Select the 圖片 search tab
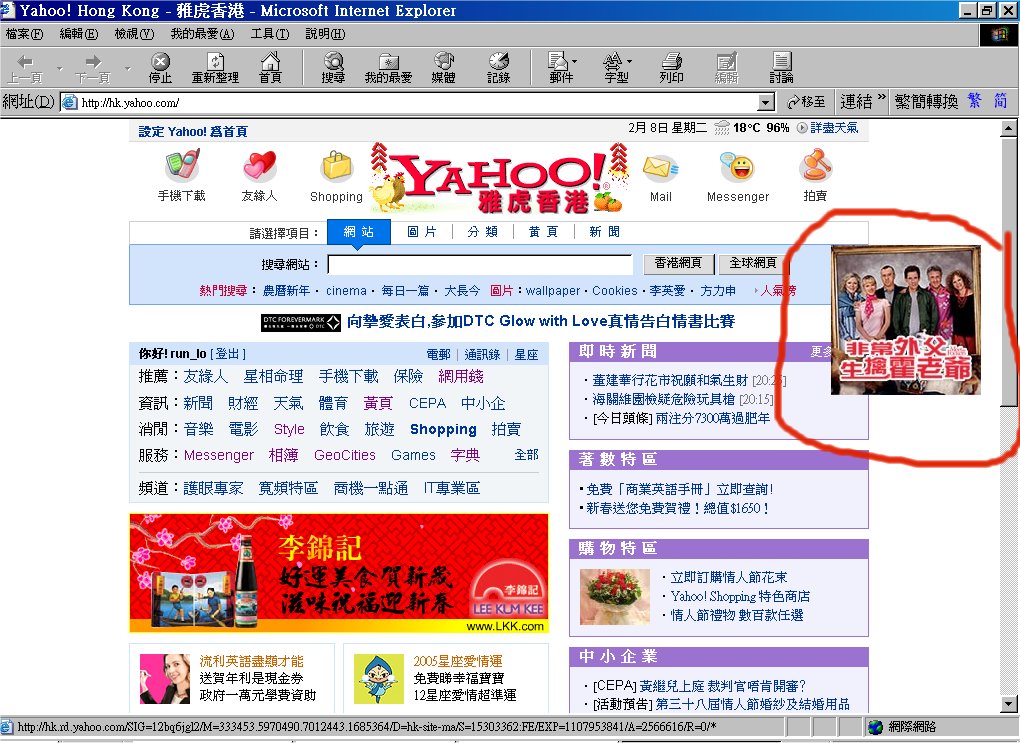This screenshot has height=743, width=1020. [x=422, y=232]
